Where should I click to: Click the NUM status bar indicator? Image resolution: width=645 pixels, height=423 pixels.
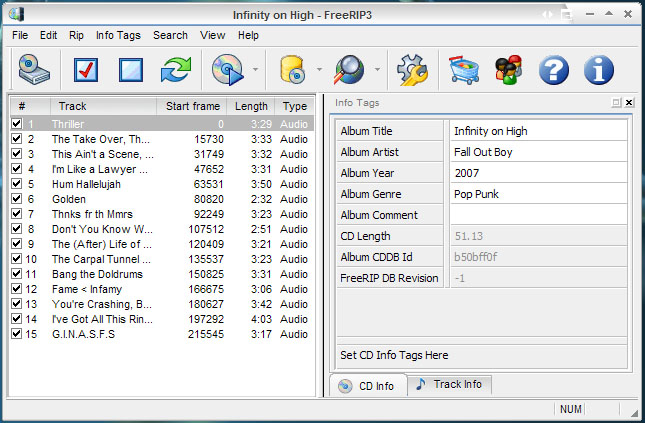coord(571,409)
